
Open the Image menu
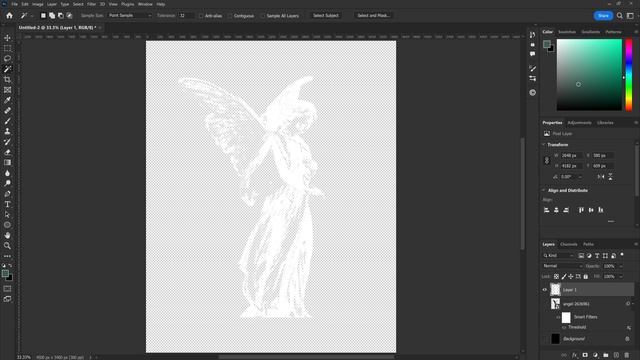38,4
